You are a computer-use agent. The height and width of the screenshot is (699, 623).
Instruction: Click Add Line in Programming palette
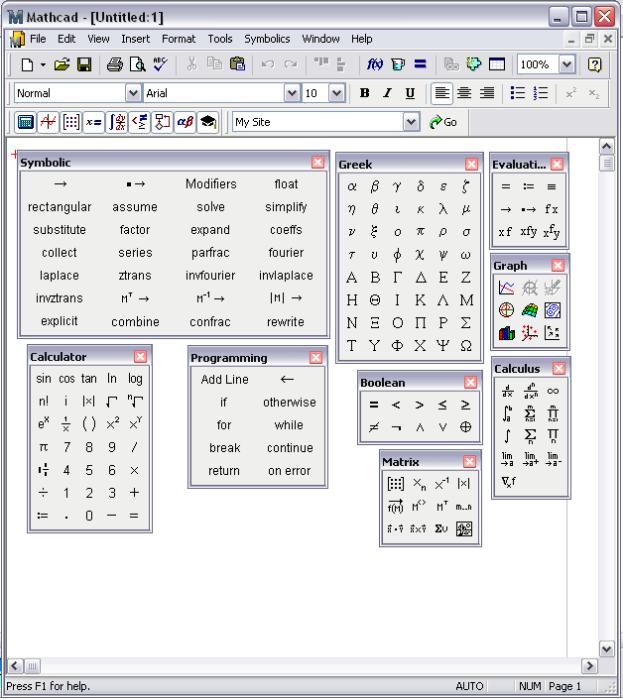tap(225, 379)
